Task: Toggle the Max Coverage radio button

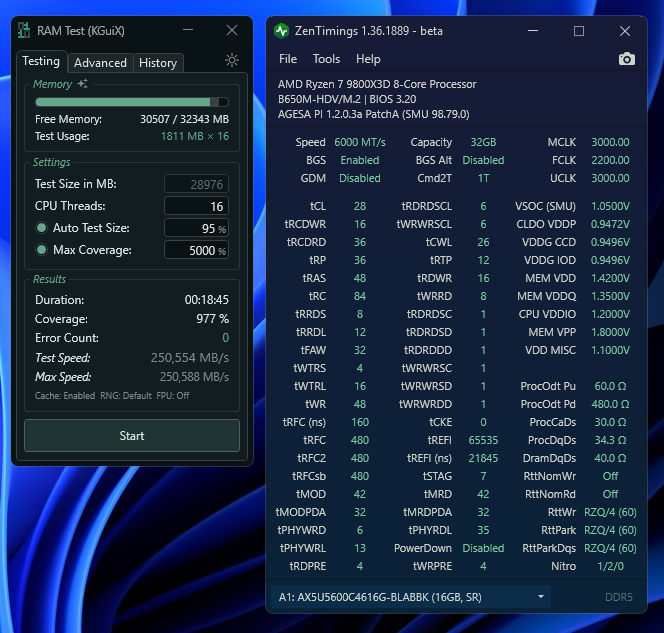Action: 42,250
